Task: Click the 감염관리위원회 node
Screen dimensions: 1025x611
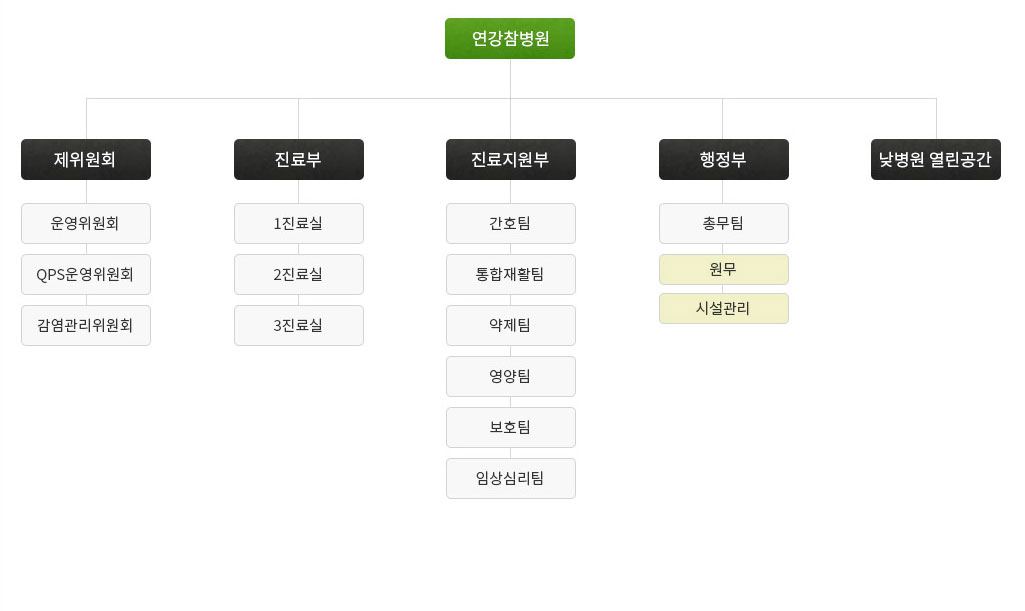Action: 86,325
